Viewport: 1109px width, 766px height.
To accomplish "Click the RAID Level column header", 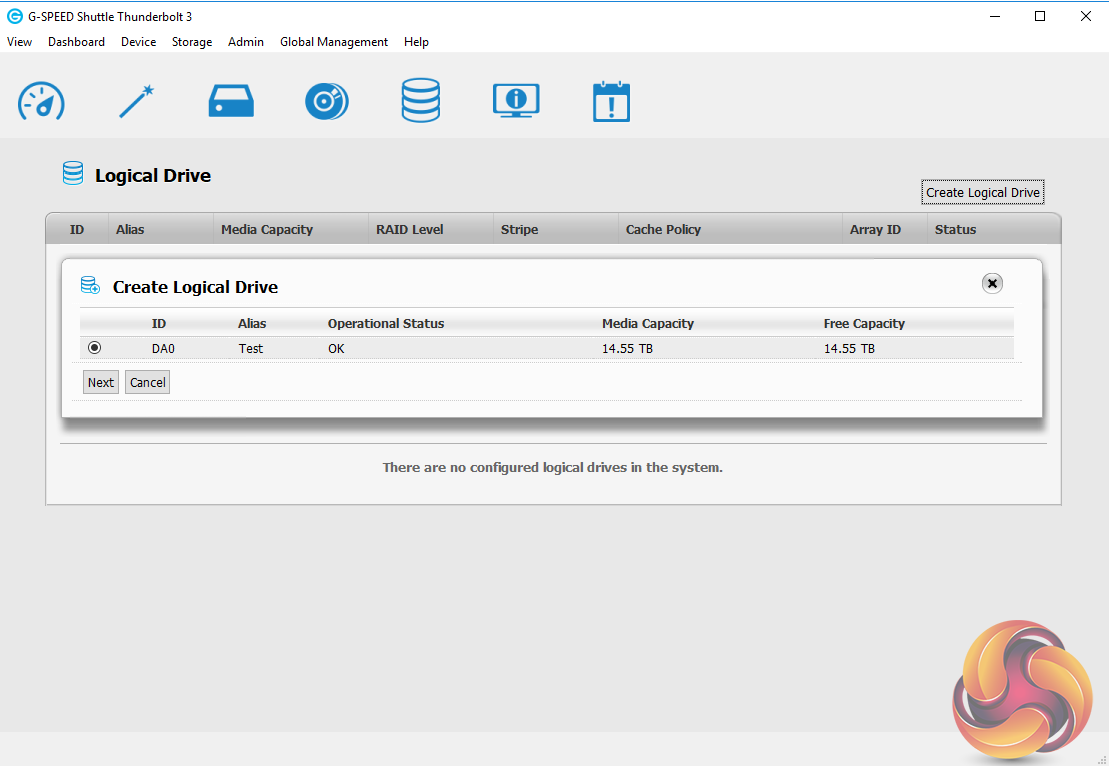I will (409, 230).
